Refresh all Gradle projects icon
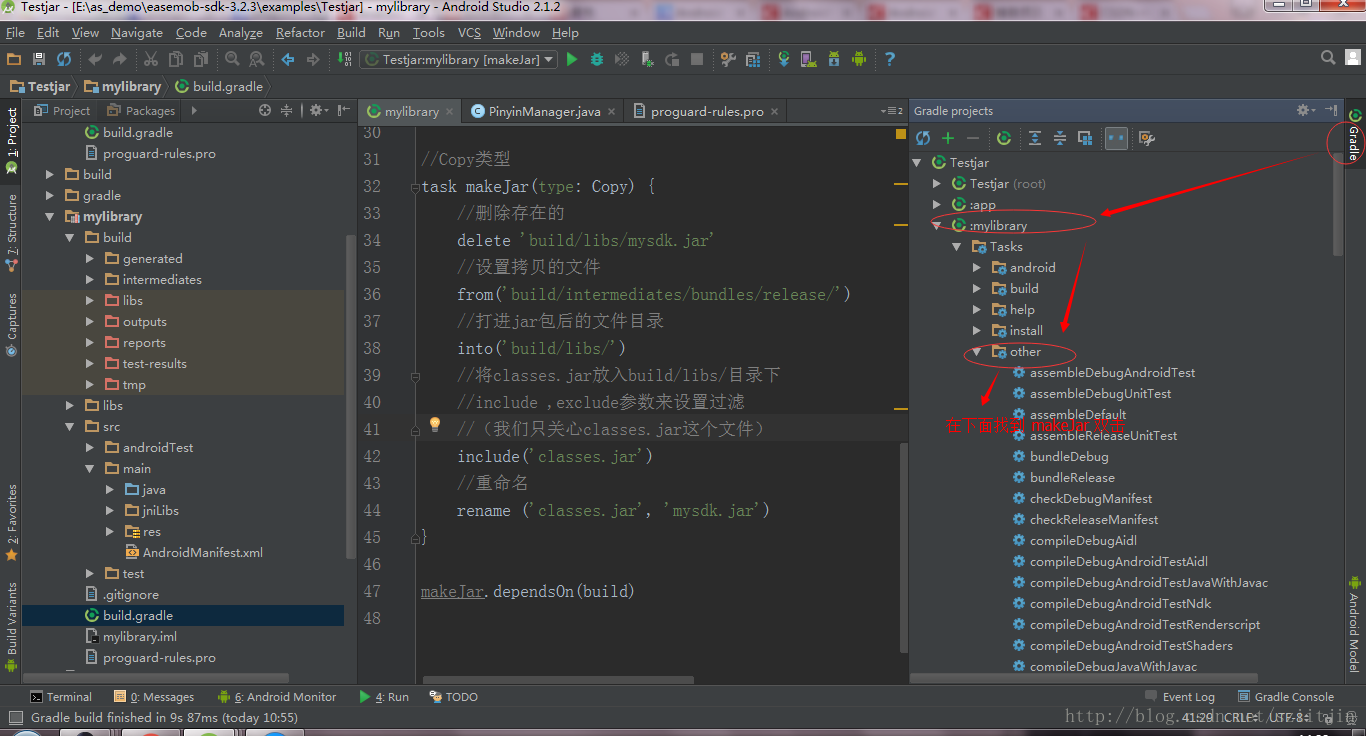This screenshot has width=1366, height=736. 923,138
